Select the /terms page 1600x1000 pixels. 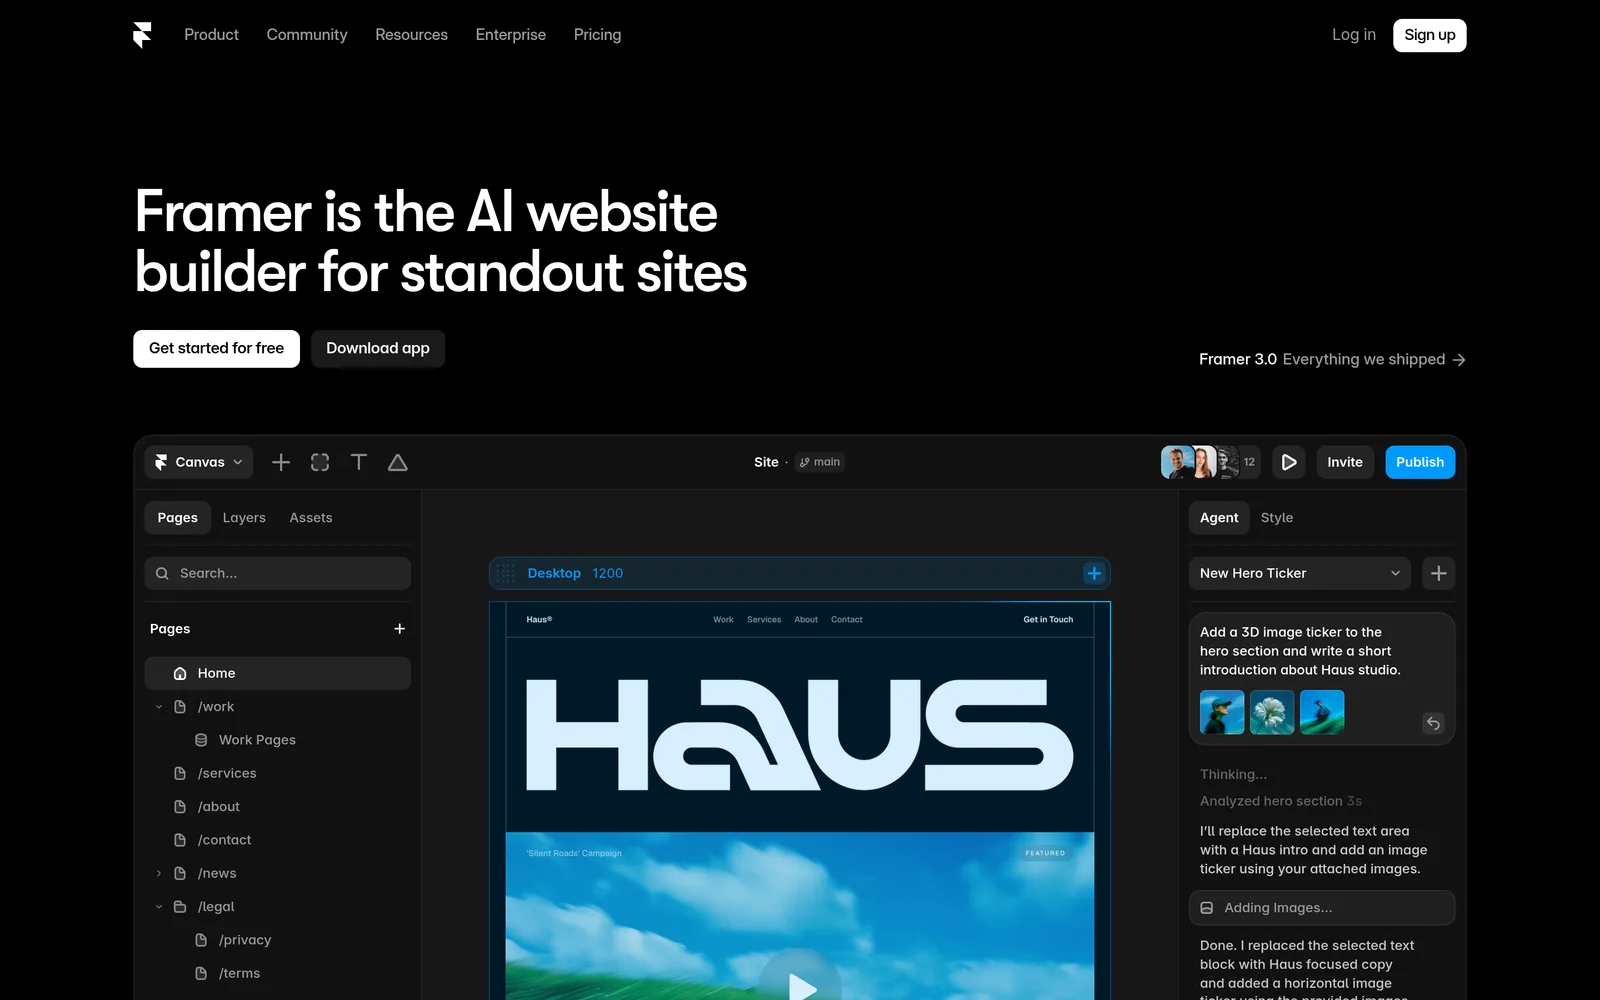[239, 973]
